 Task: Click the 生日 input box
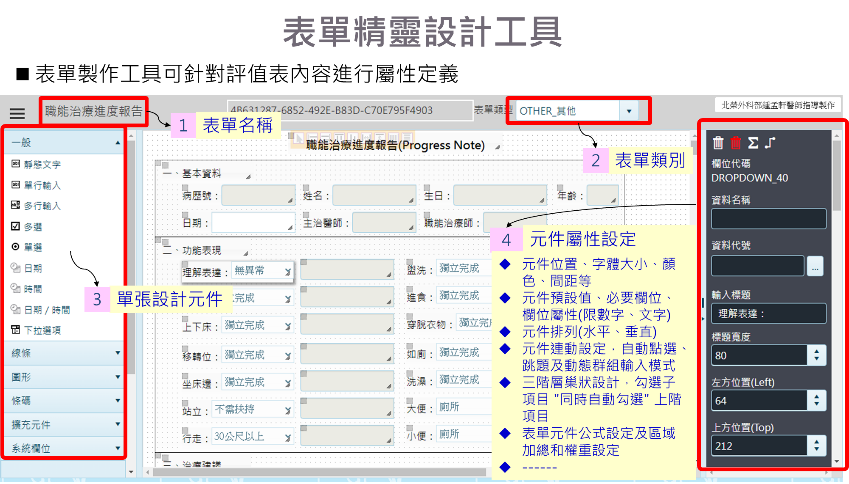[500, 195]
